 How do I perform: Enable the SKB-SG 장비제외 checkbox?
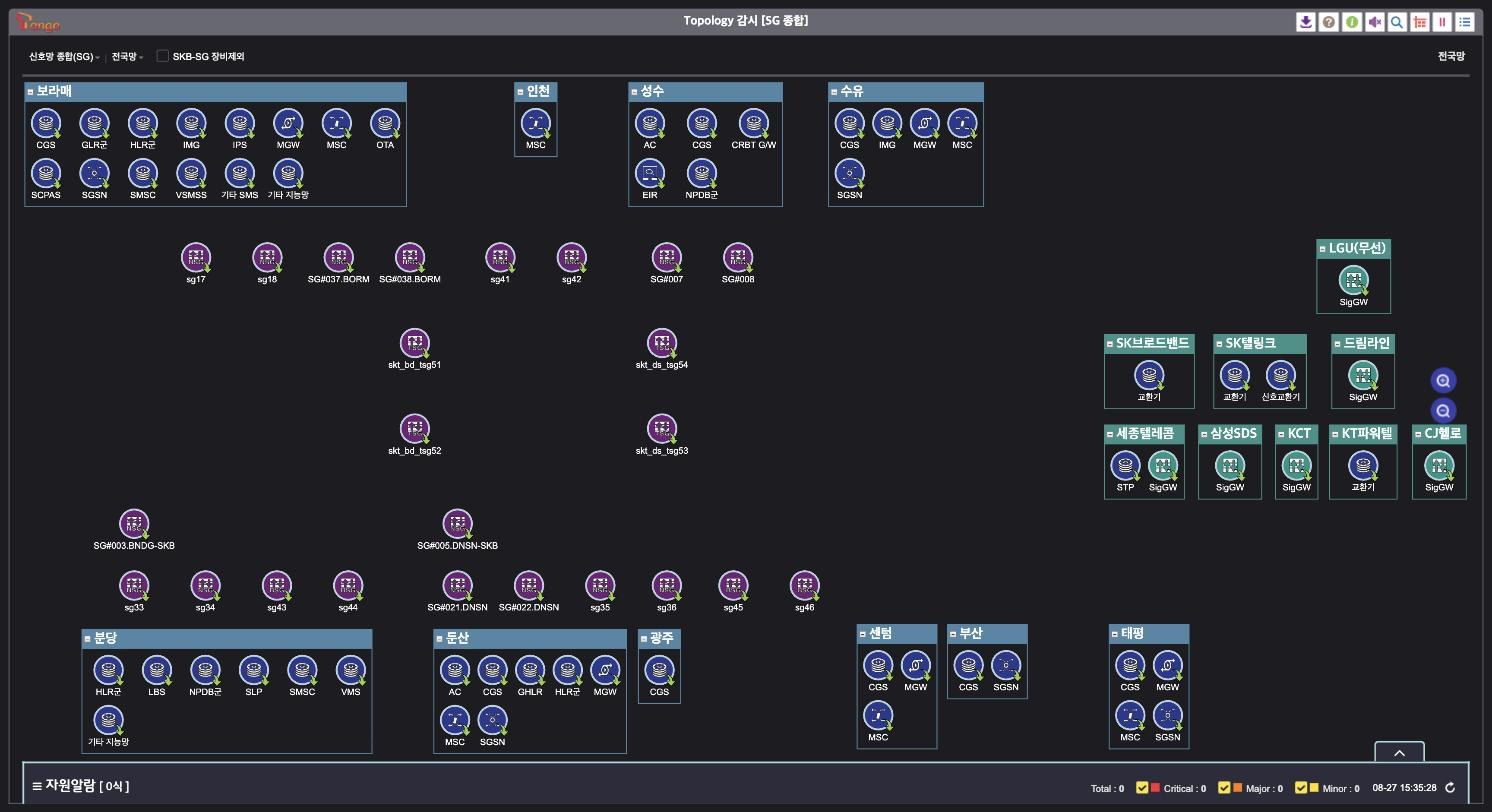click(163, 56)
